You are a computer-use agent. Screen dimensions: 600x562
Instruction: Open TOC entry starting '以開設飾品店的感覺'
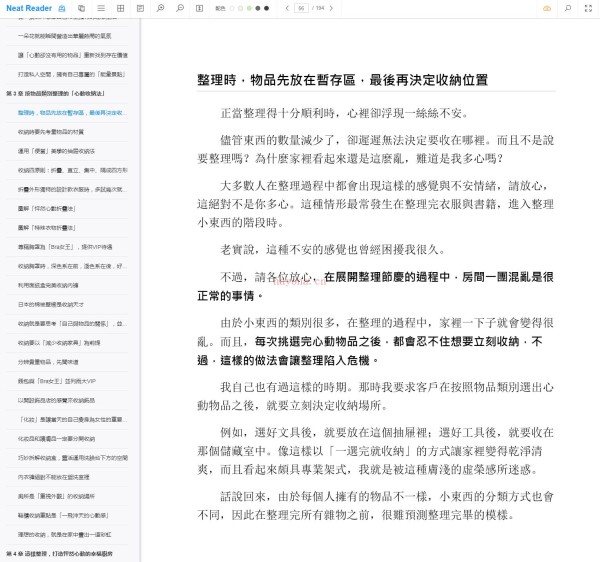tap(56, 400)
